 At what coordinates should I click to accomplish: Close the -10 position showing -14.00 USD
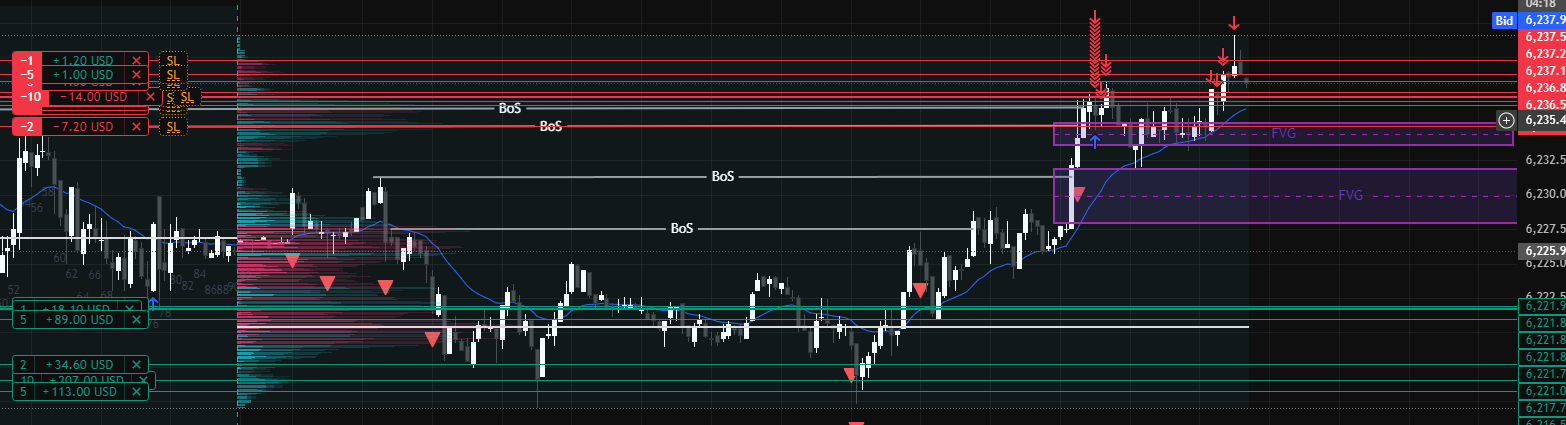pos(151,97)
